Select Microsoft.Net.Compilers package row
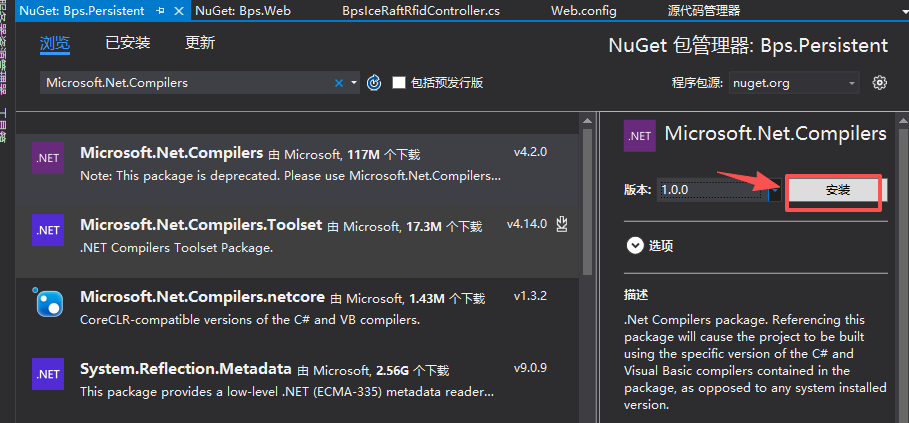 [x=297, y=169]
